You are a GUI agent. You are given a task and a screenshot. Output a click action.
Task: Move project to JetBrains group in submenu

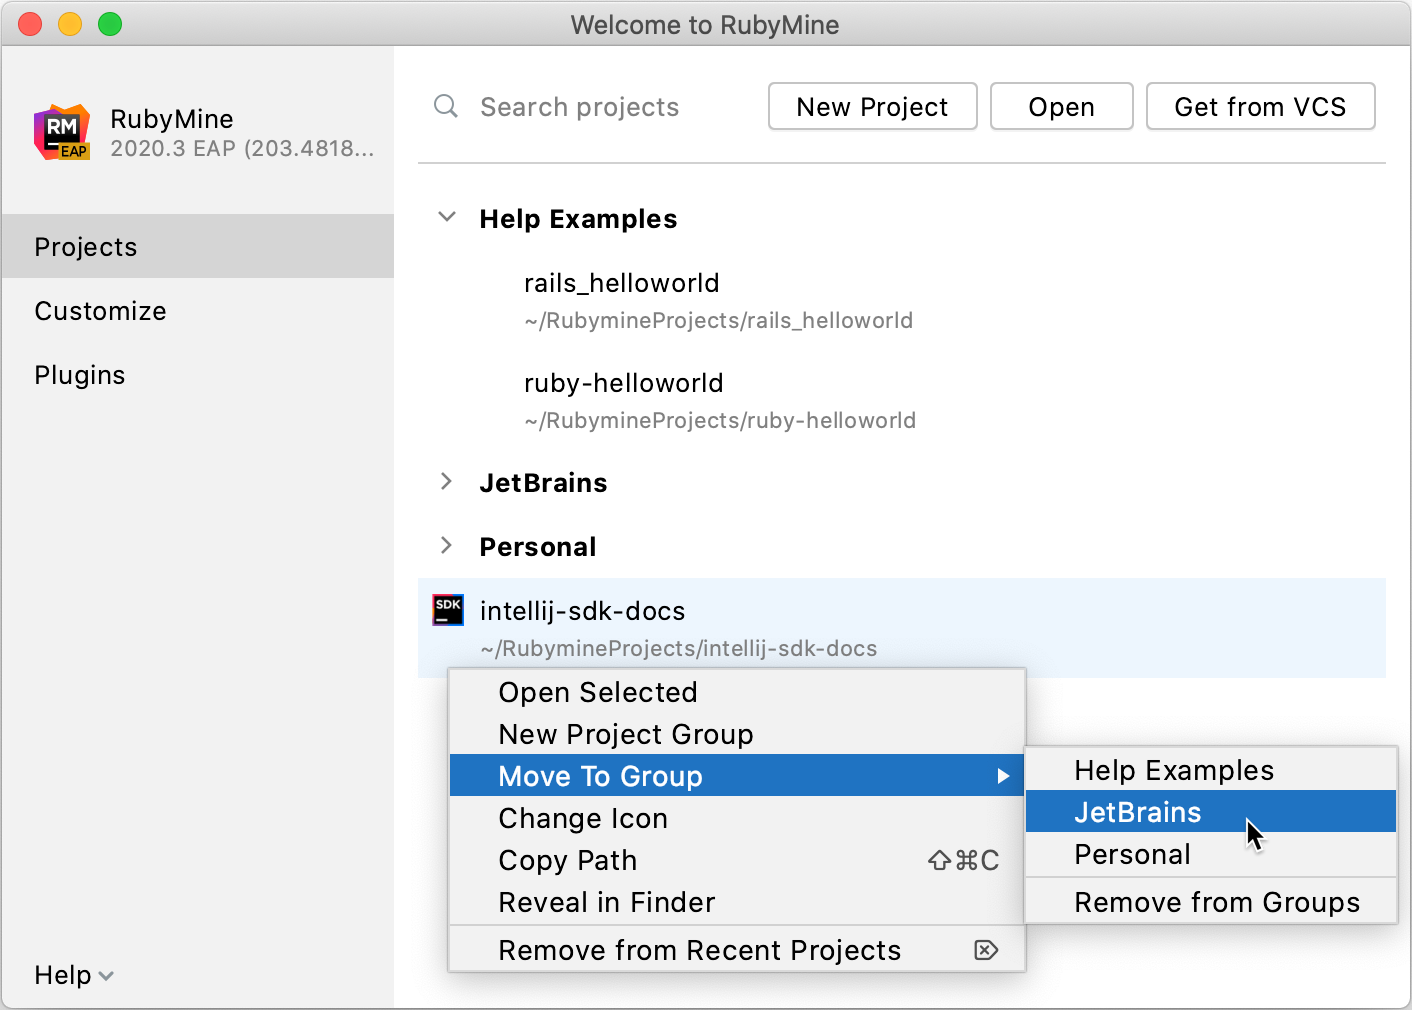pyautogui.click(x=1211, y=812)
